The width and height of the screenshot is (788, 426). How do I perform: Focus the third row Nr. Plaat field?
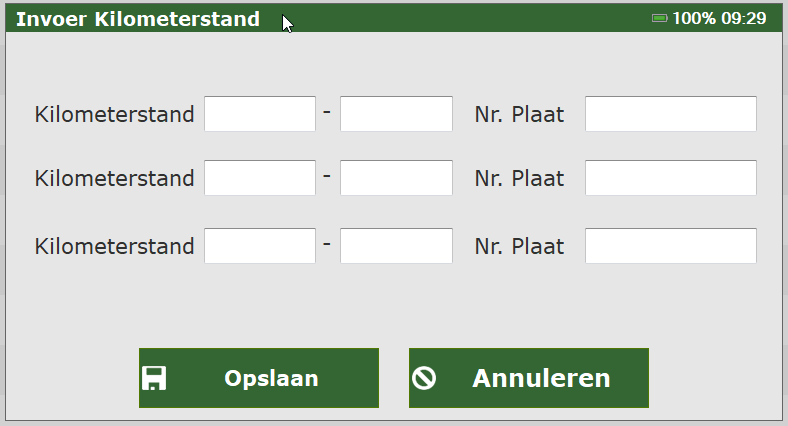(x=670, y=246)
